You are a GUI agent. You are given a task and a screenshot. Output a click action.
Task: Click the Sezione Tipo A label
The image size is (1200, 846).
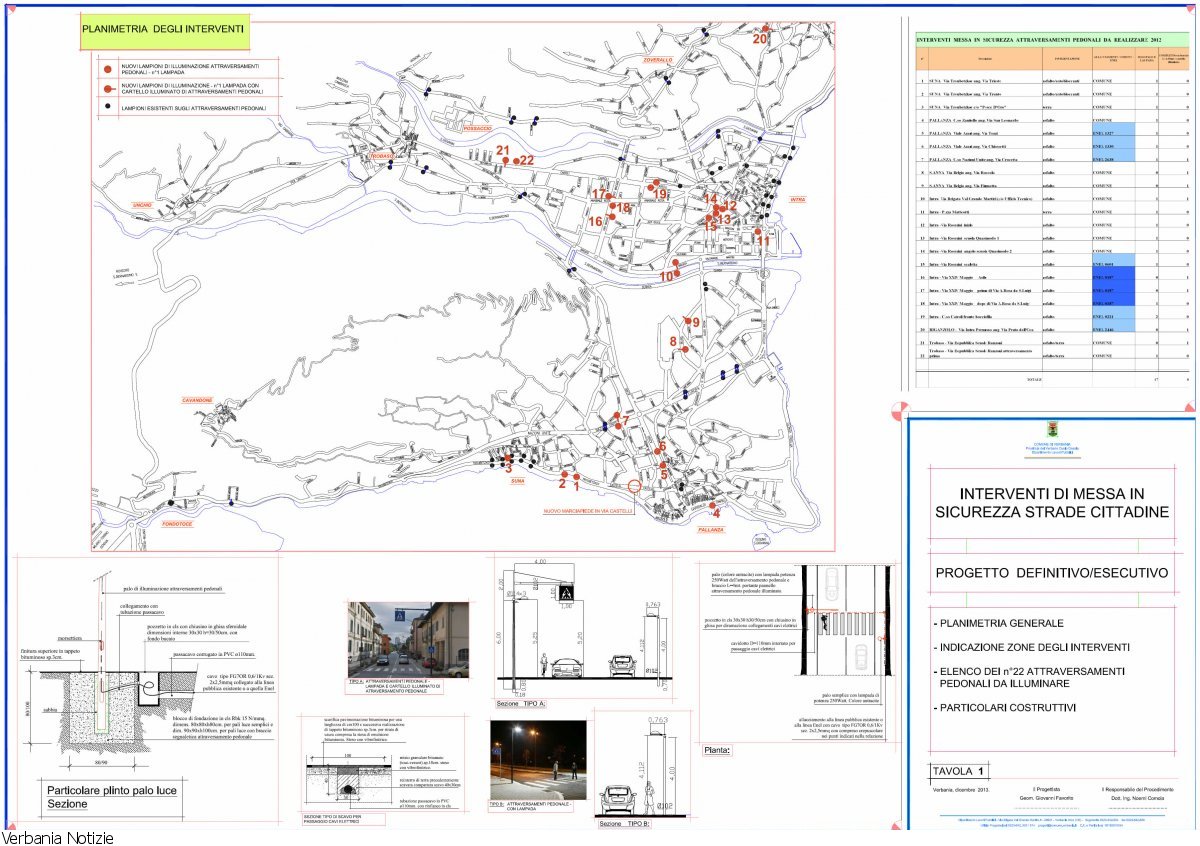(521, 704)
